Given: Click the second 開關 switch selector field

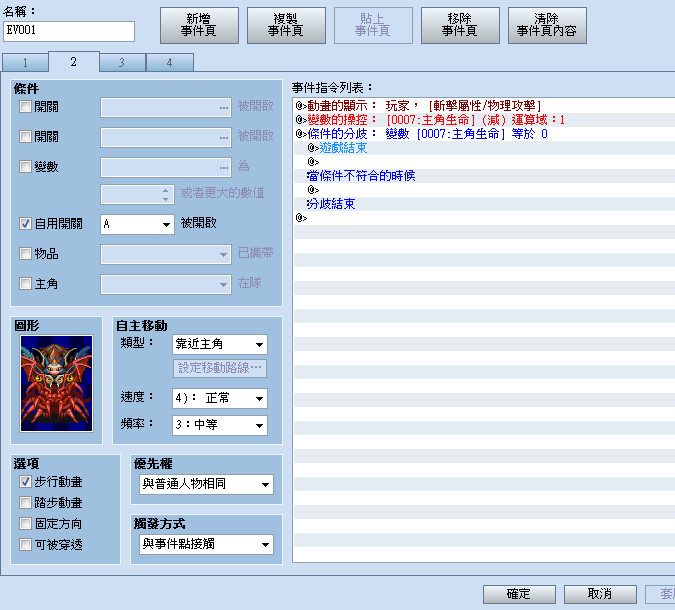Looking at the screenshot, I should click(x=166, y=137).
